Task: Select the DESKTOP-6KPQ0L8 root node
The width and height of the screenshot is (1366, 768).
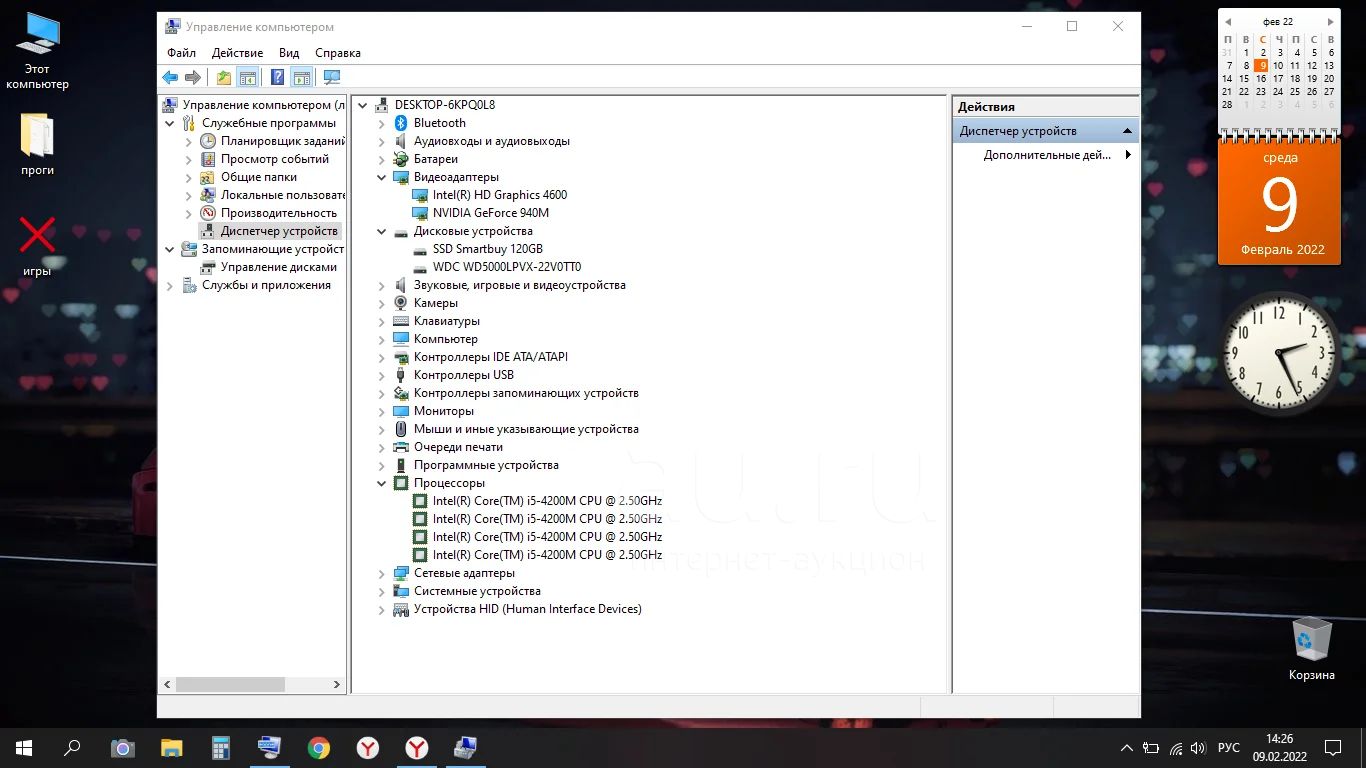Action: (445, 105)
